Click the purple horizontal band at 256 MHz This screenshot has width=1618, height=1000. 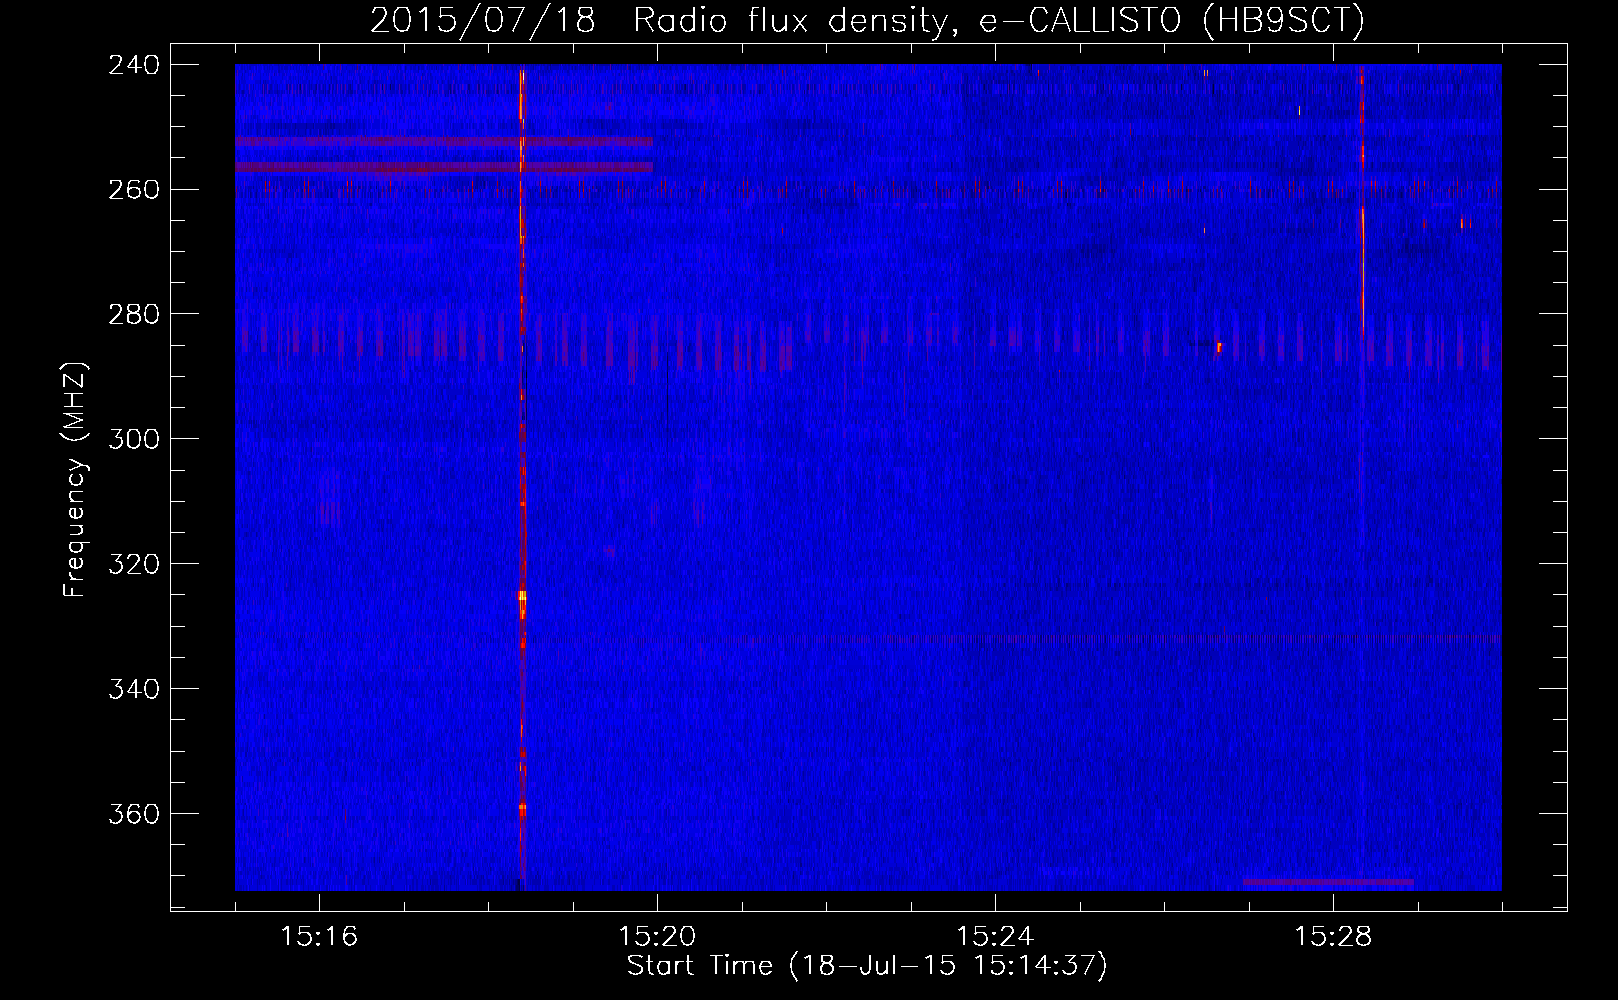click(x=444, y=167)
